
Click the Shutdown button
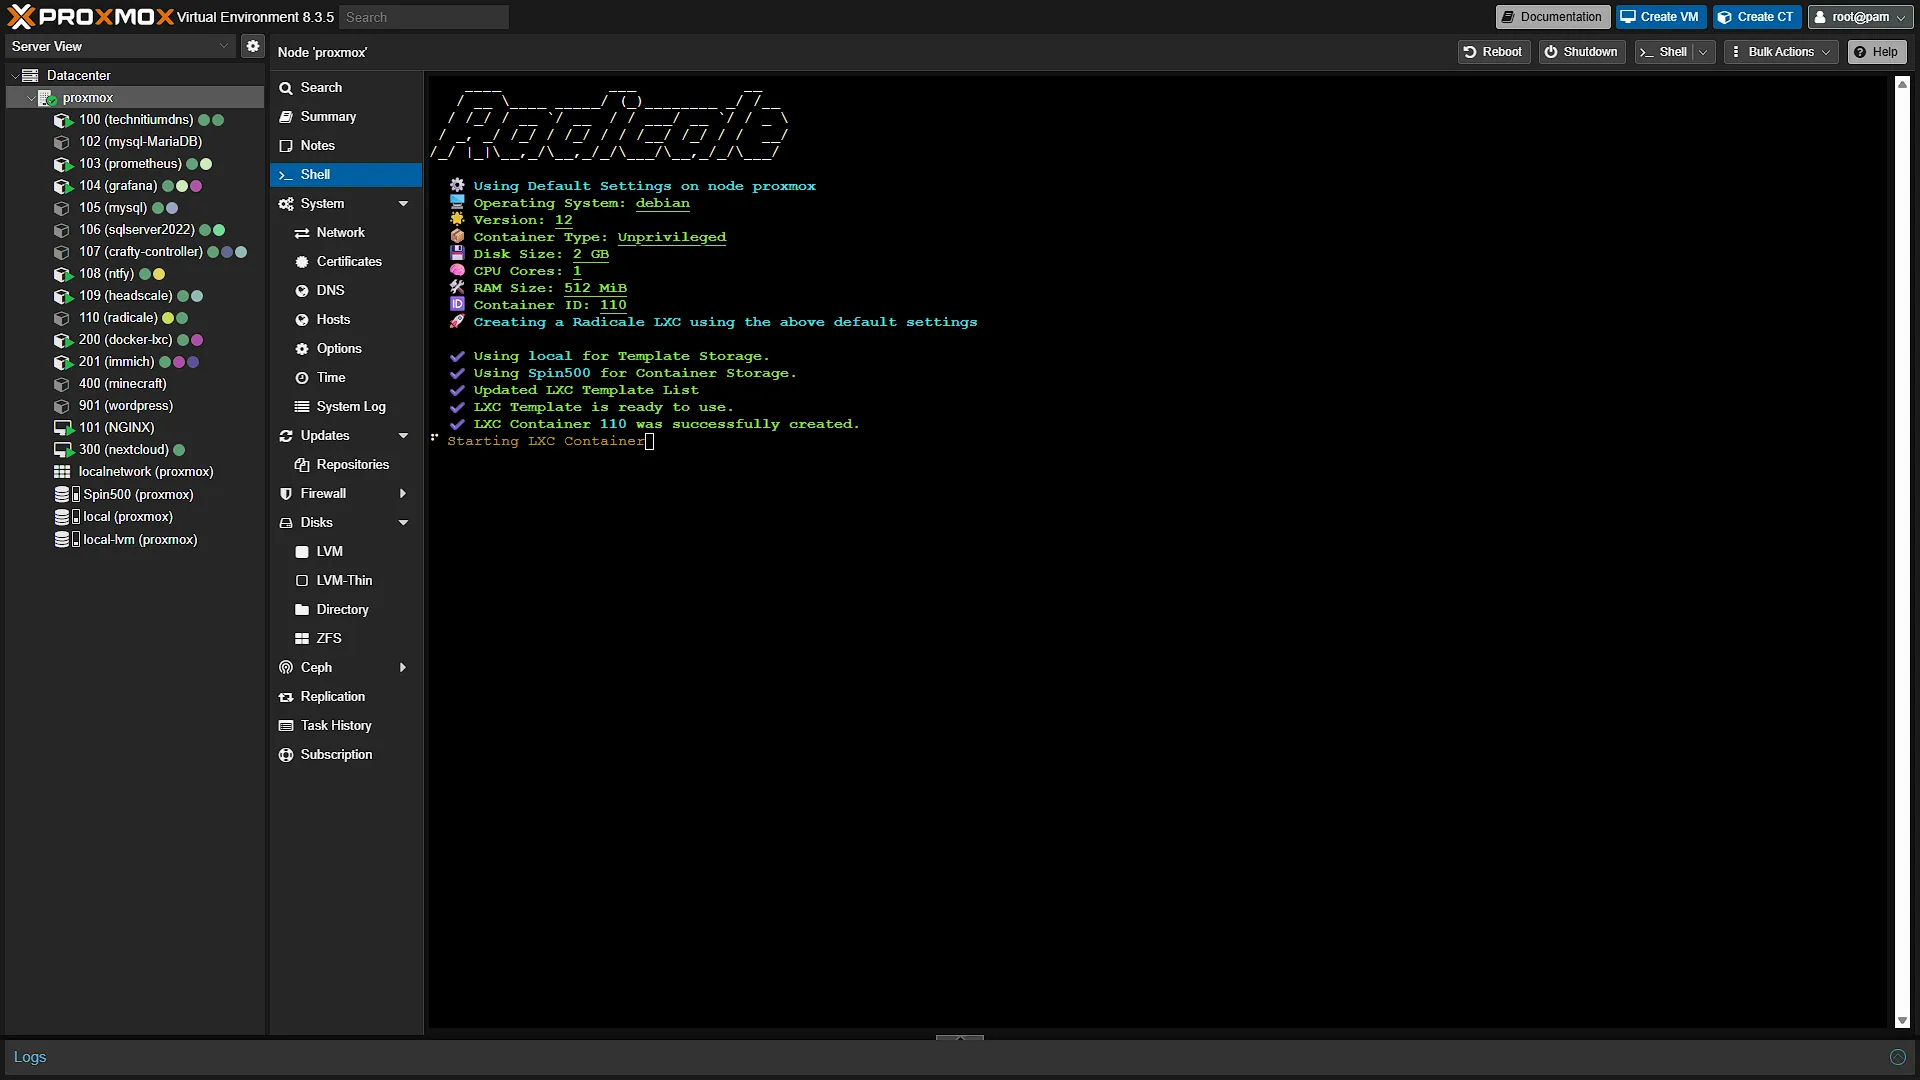click(1582, 52)
